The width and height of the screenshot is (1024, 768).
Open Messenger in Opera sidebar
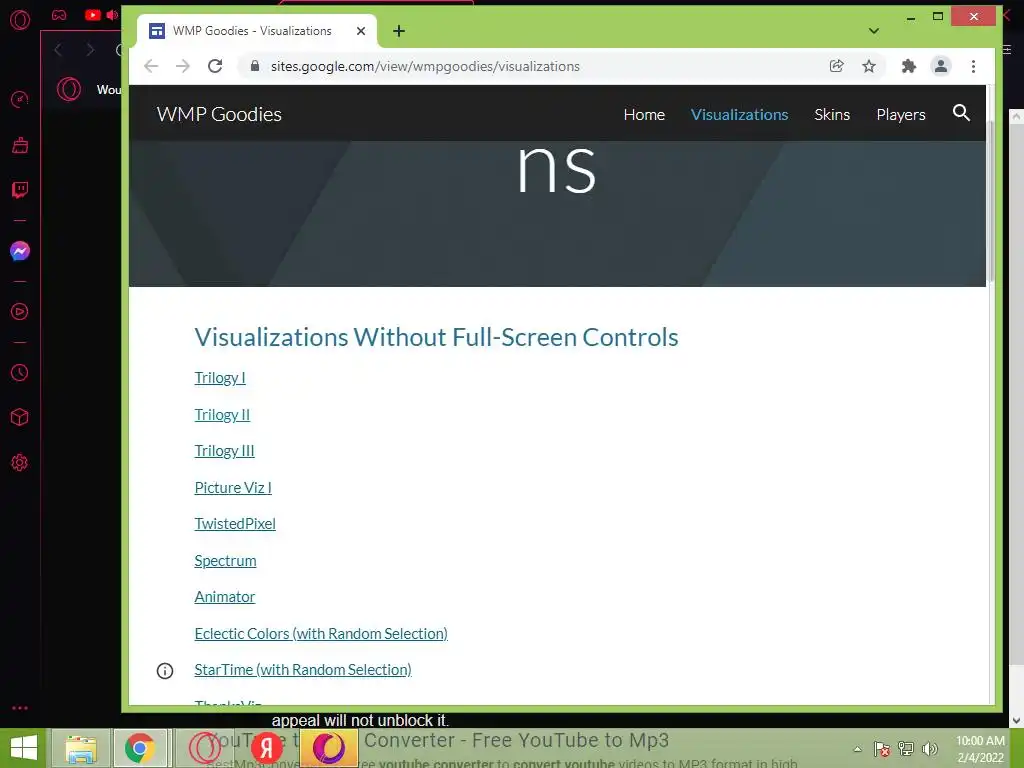(x=20, y=251)
